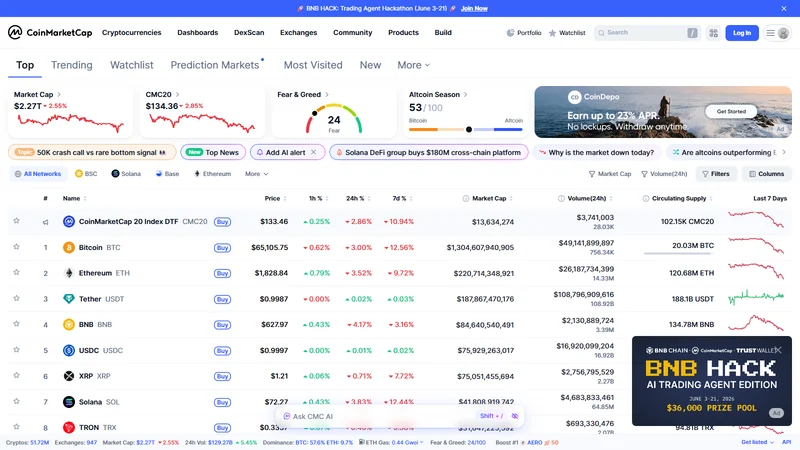Click the Bitcoin coin icon
The height and width of the screenshot is (450, 800).
pyautogui.click(x=69, y=247)
